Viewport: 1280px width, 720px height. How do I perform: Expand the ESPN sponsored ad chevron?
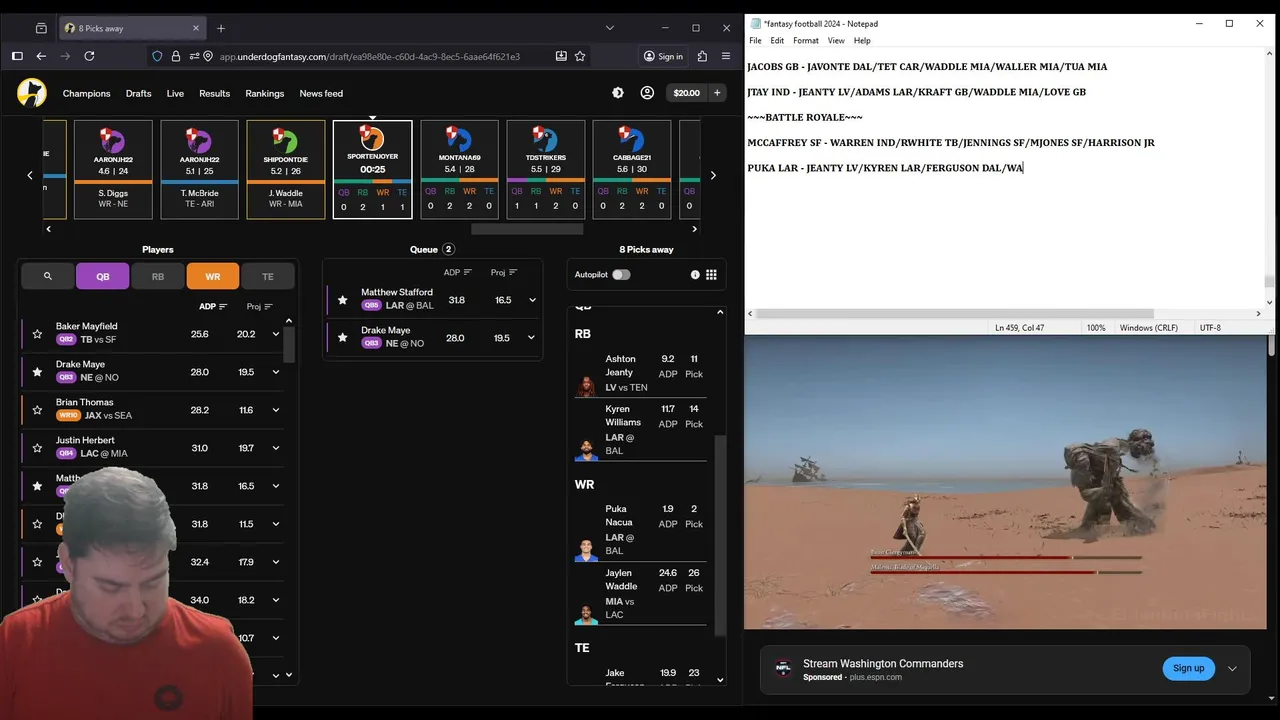1232,668
